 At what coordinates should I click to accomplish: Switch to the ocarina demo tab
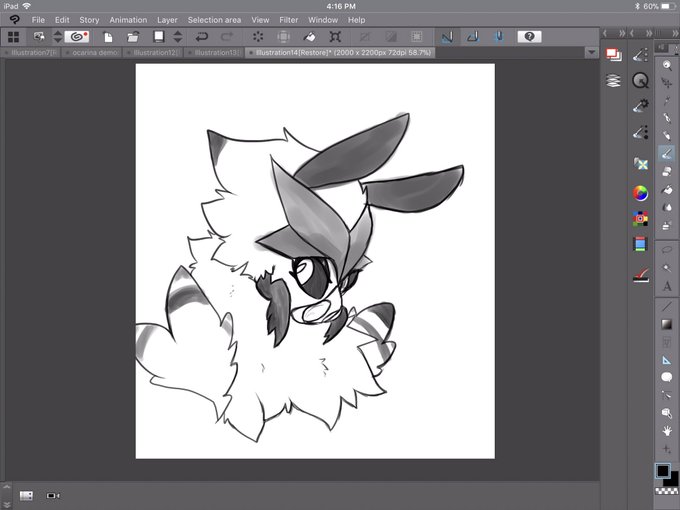[92, 52]
